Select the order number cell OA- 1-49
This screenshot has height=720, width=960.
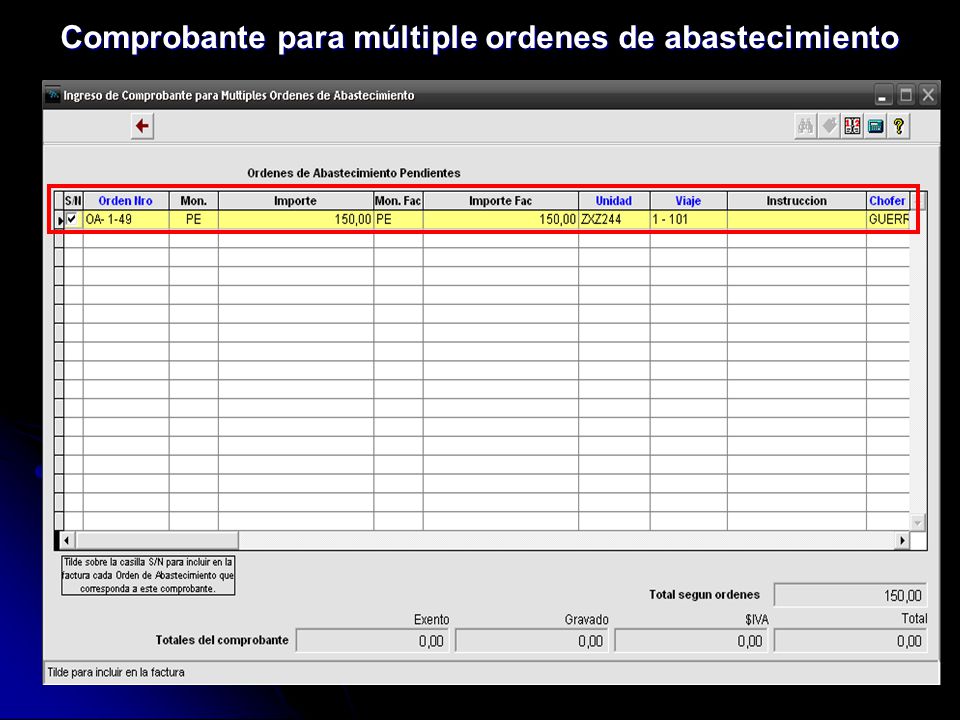pos(126,220)
